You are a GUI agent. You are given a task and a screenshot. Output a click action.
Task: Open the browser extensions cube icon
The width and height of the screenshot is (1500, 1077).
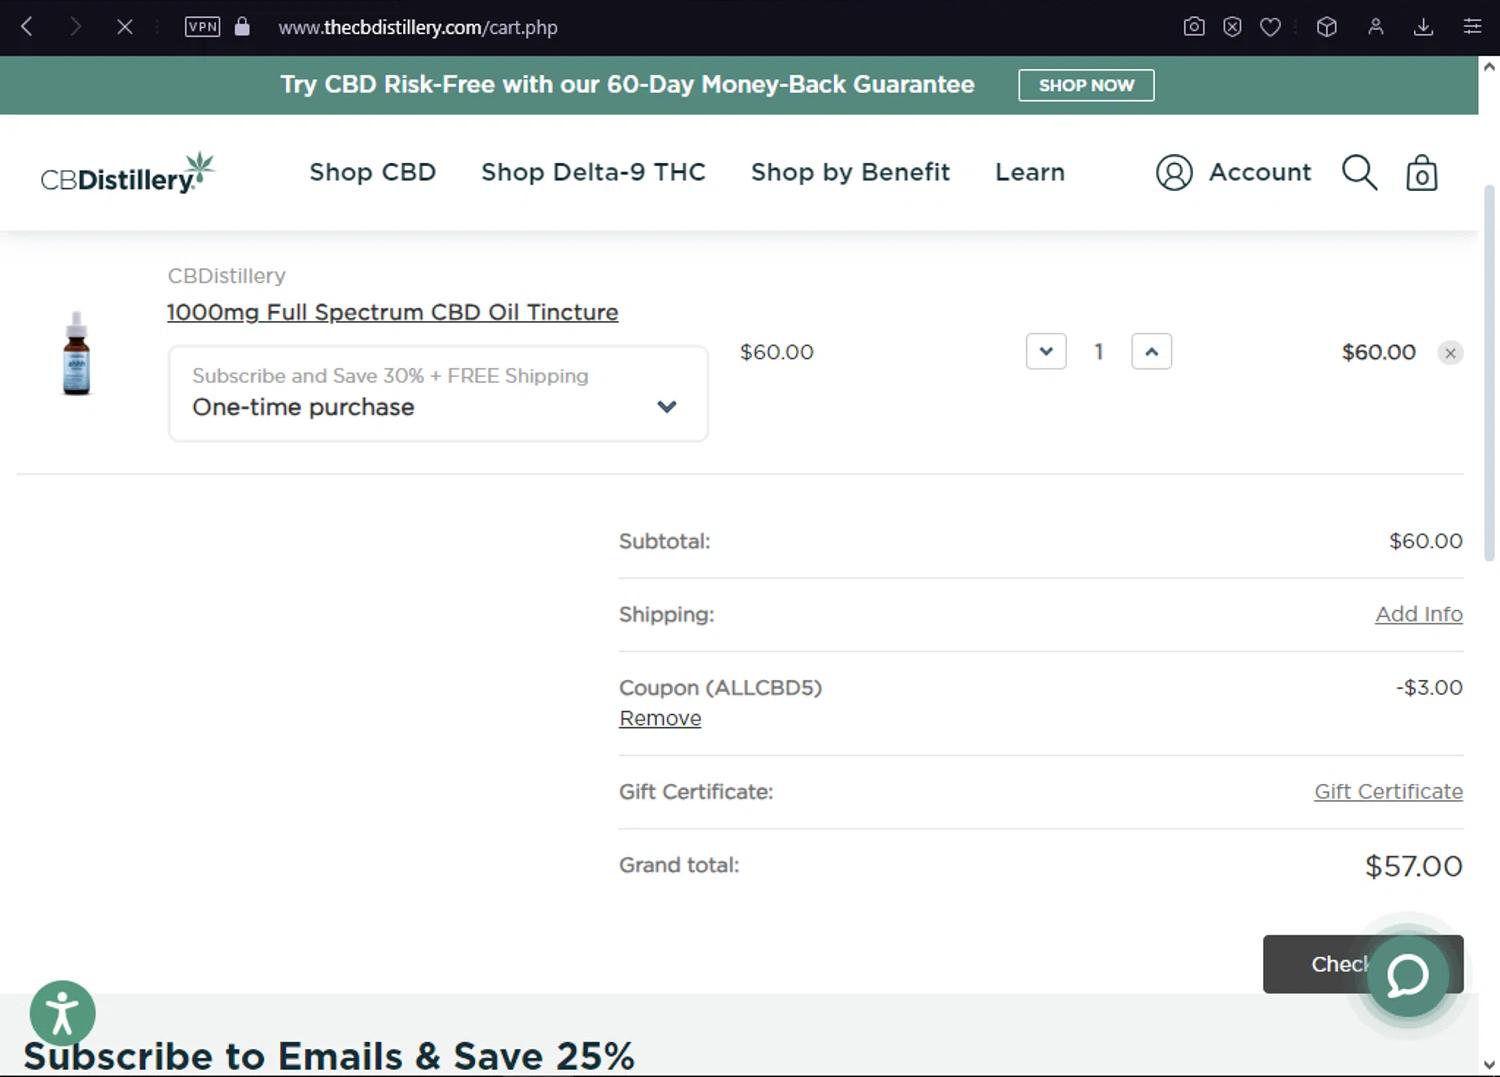pos(1327,27)
